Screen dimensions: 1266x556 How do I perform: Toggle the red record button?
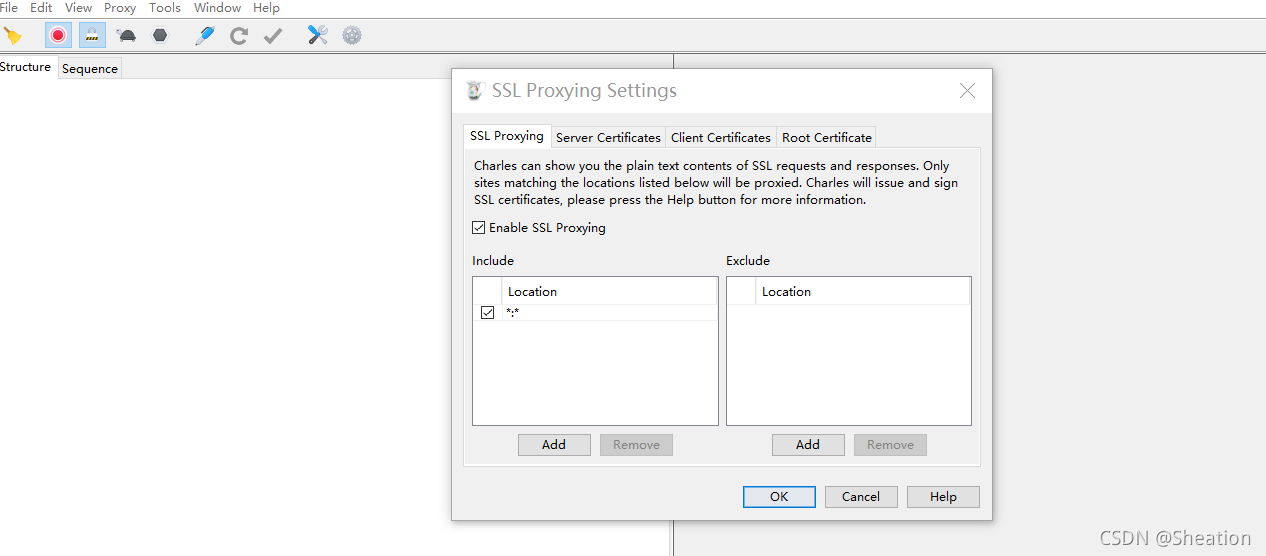[x=58, y=36]
